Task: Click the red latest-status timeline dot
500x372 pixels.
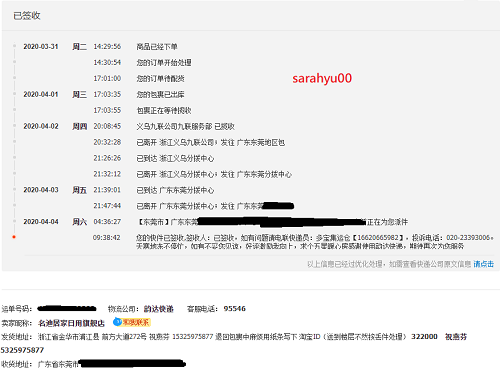Action: pos(14,237)
